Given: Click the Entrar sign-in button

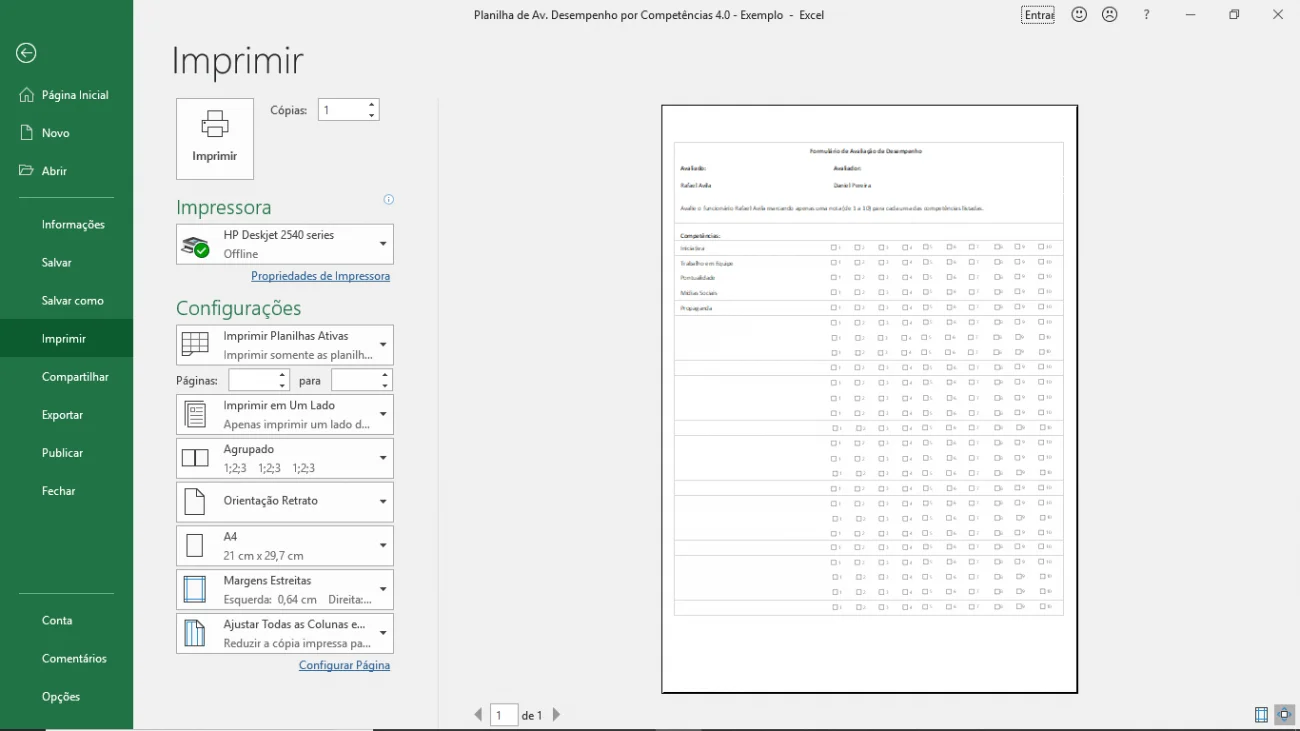Looking at the screenshot, I should click(x=1038, y=15).
